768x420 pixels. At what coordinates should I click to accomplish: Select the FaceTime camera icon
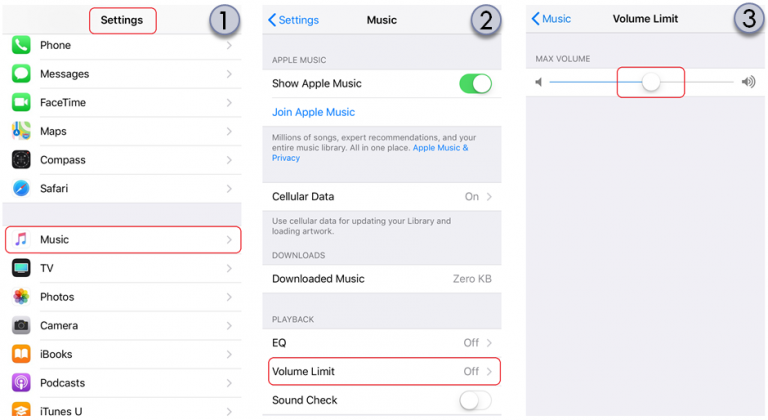click(21, 102)
